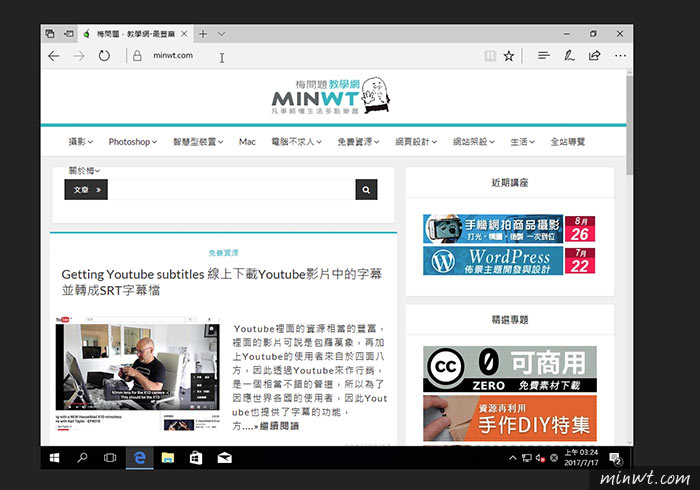Click the volume tray icon

540,458
